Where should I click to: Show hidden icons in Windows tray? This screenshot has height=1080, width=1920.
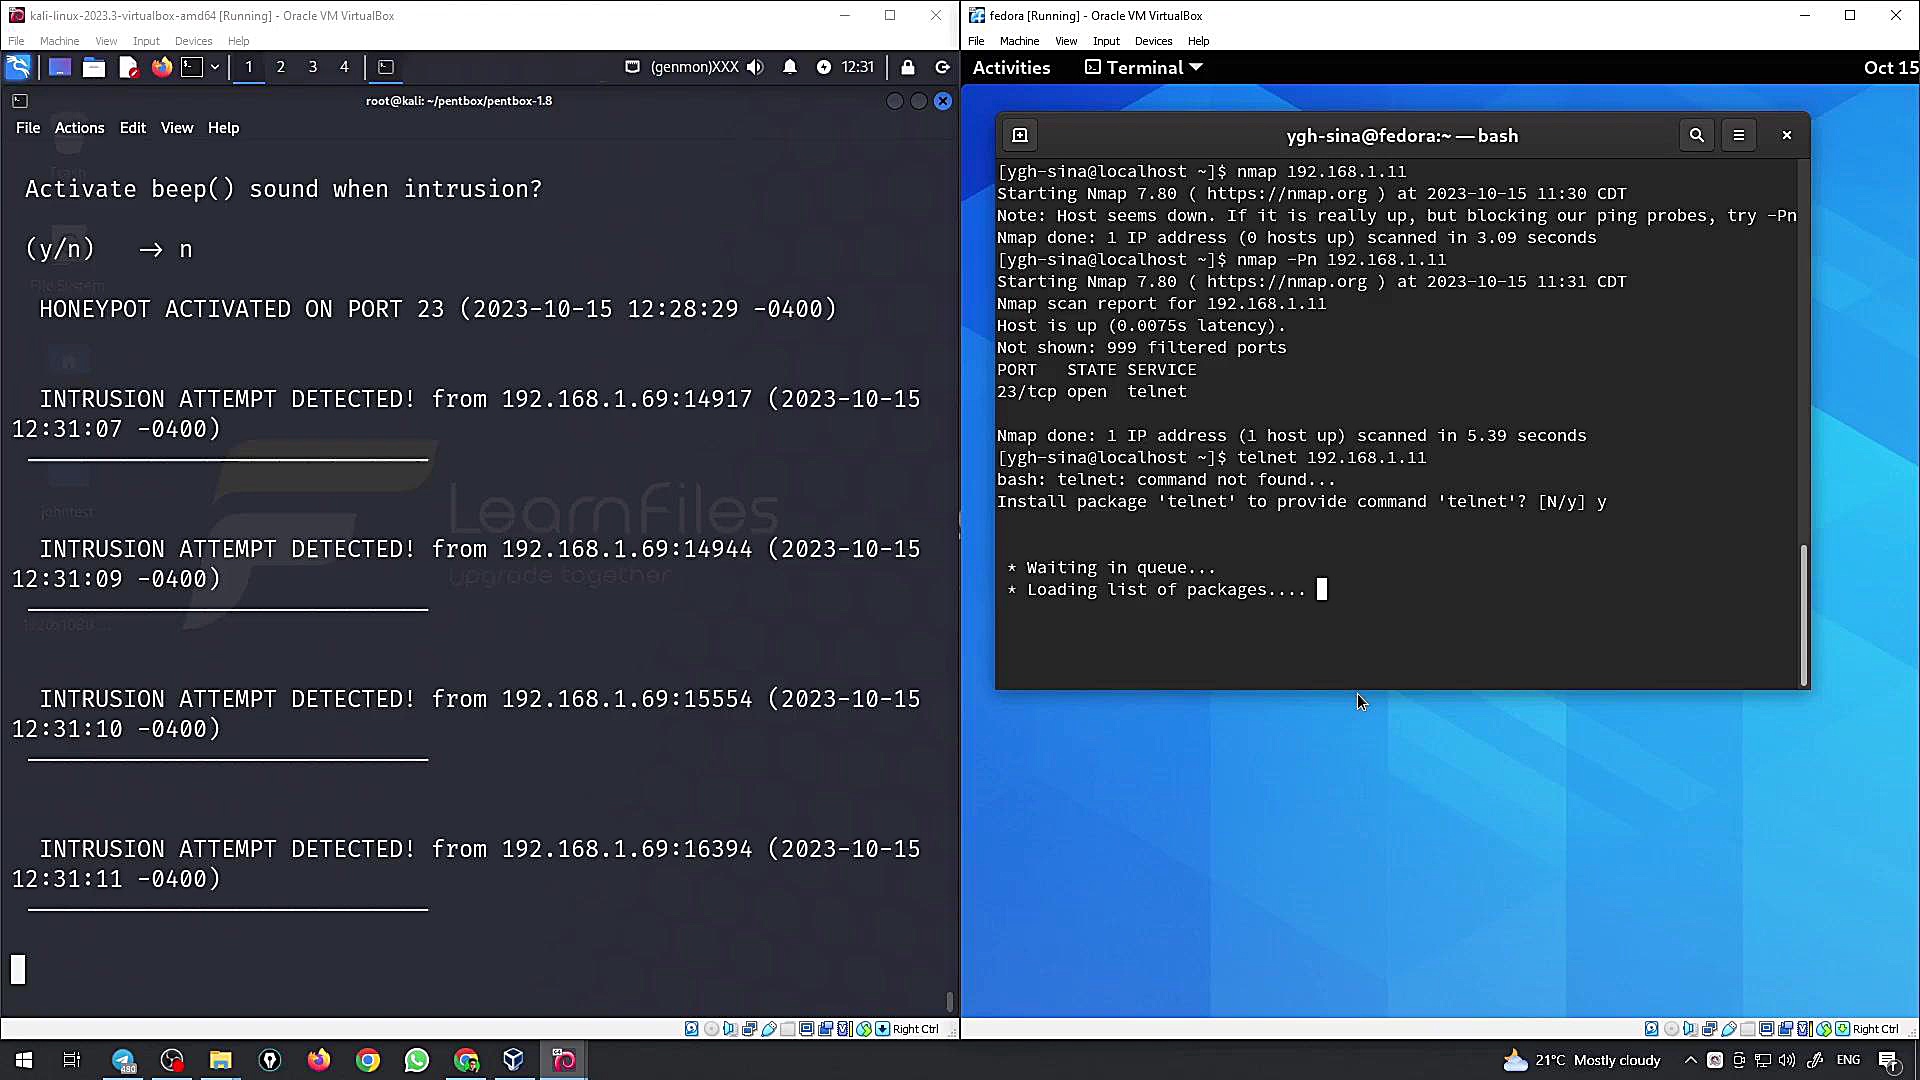[x=1690, y=1060]
